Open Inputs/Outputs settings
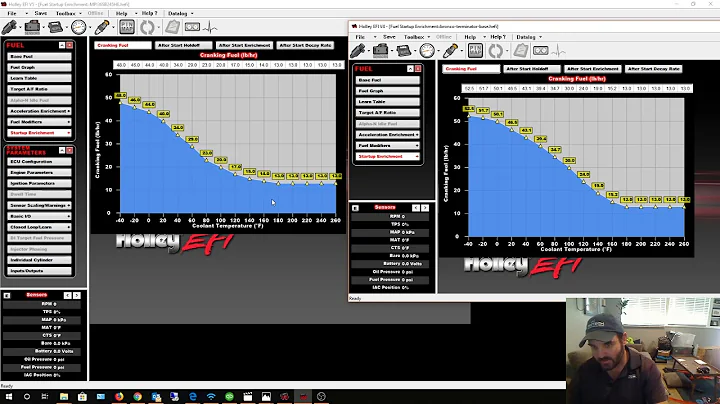 39,271
